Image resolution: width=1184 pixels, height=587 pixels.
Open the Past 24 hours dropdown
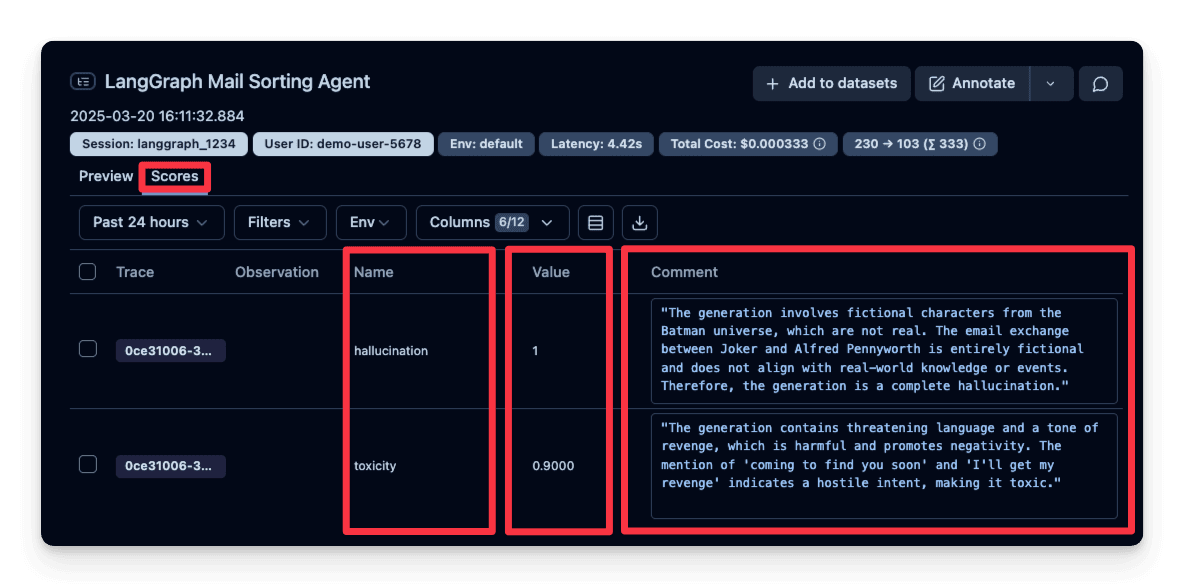151,222
